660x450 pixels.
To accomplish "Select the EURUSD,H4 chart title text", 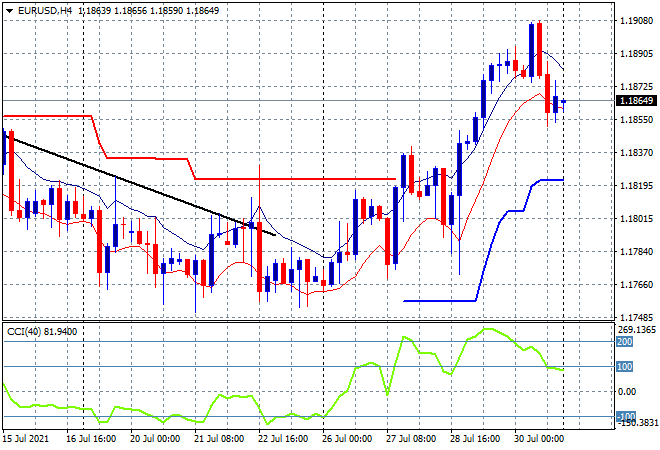I will [x=45, y=11].
